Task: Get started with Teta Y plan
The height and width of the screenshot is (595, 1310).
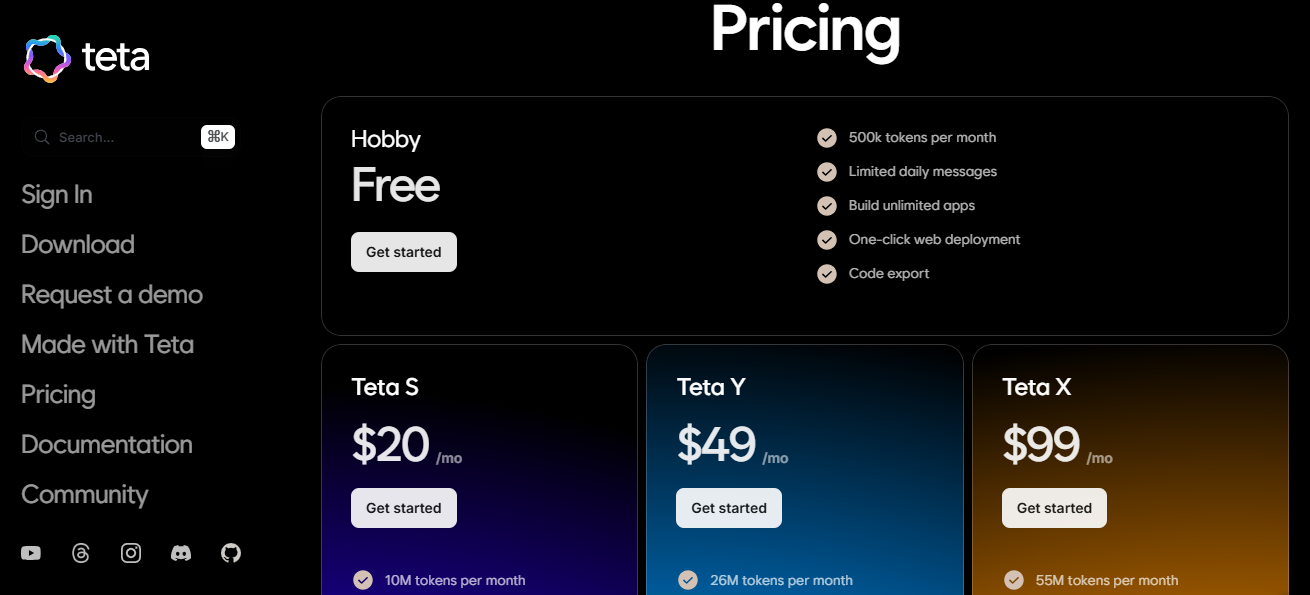Action: point(729,508)
